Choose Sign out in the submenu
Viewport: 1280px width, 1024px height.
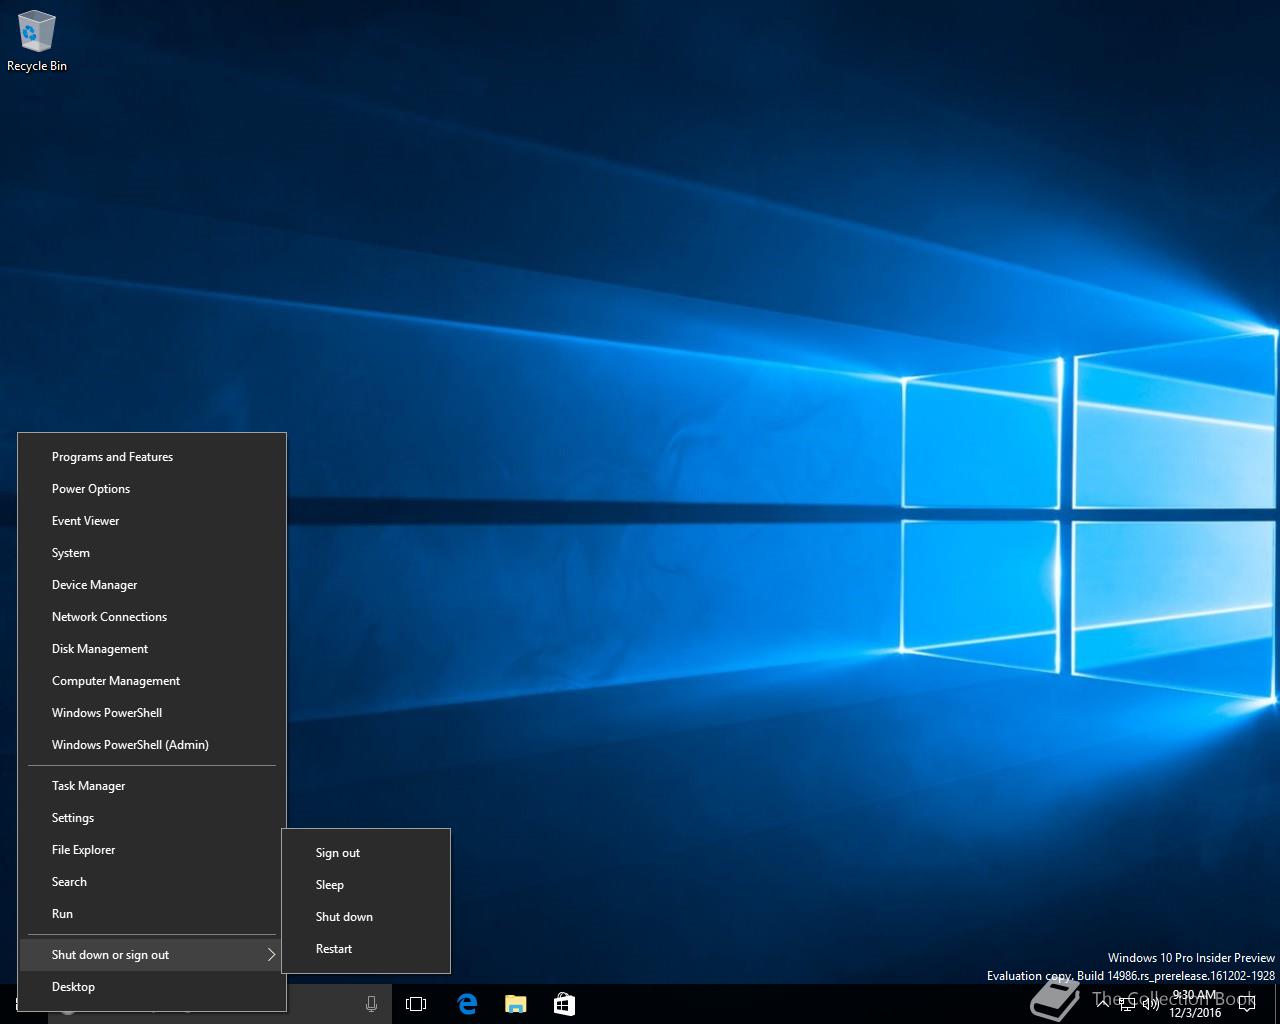366,853
